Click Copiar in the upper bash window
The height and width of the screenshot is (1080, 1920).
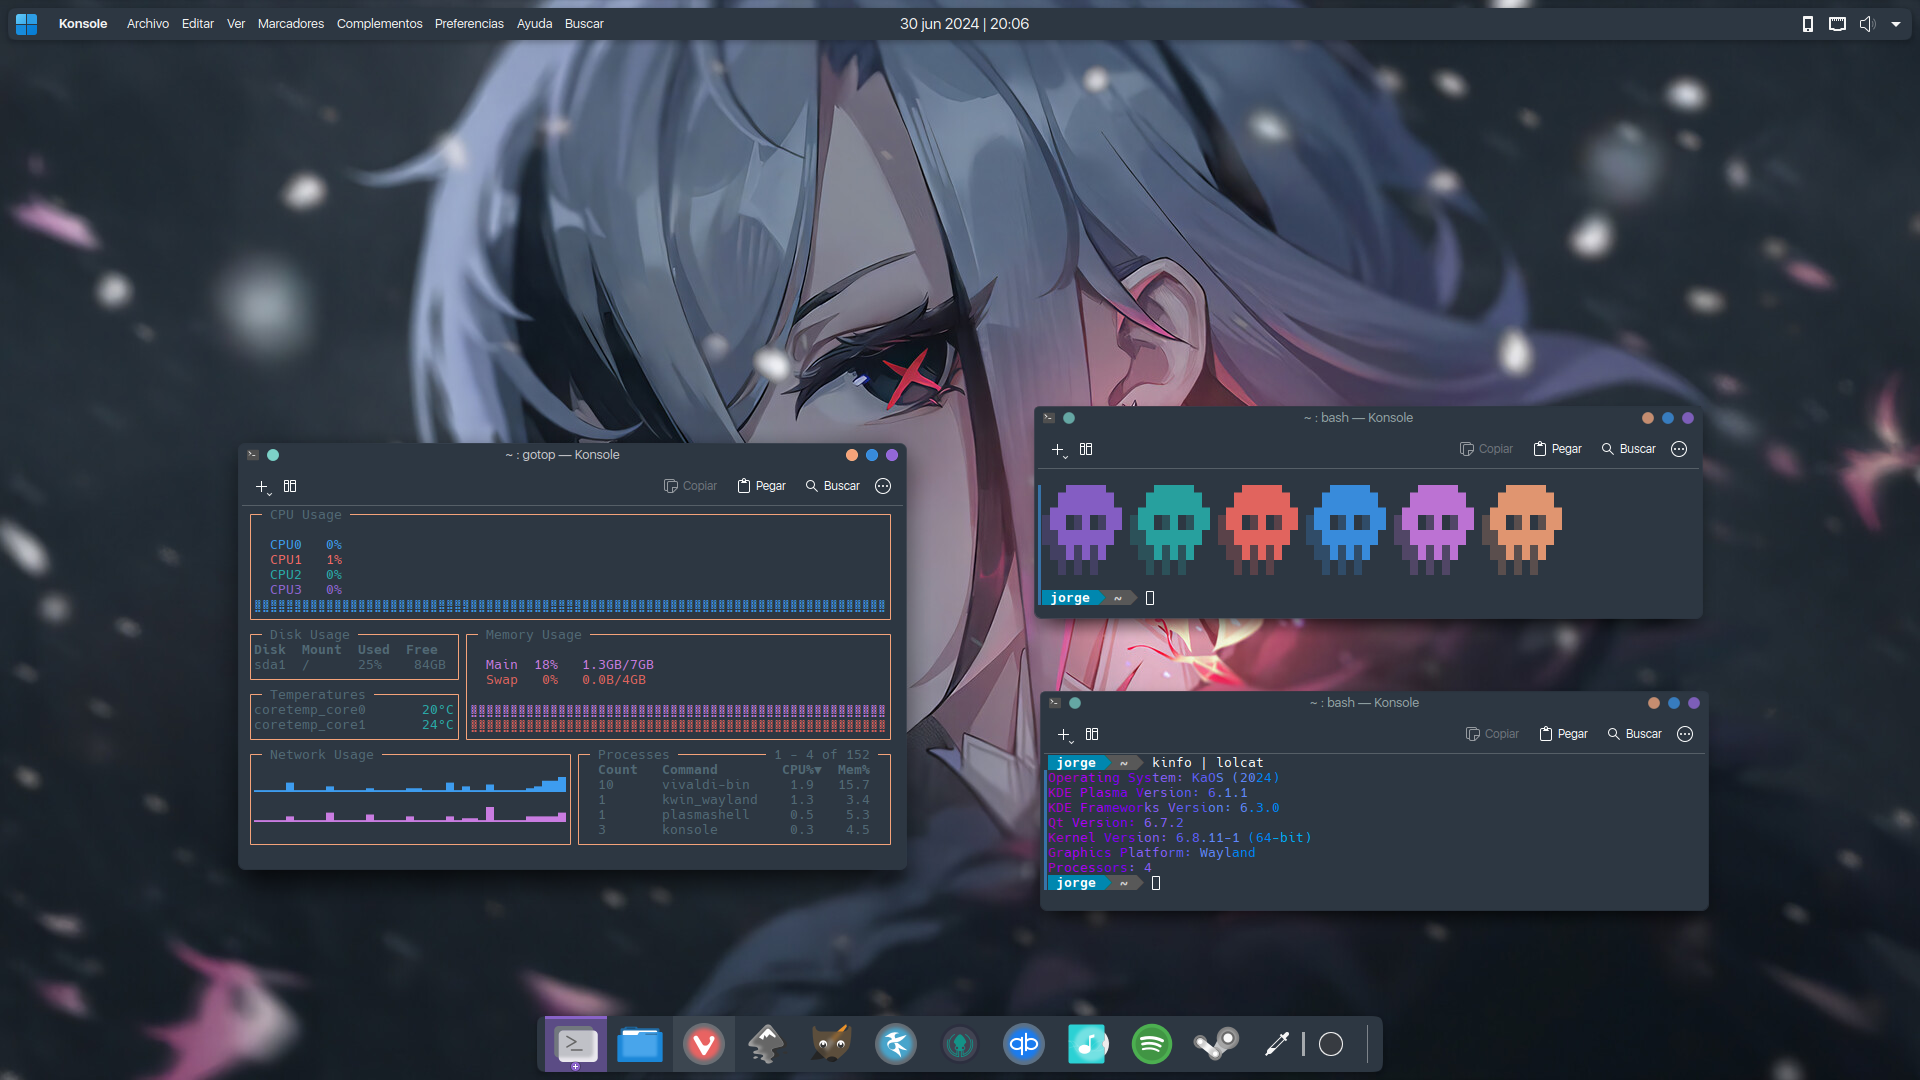click(x=1486, y=449)
